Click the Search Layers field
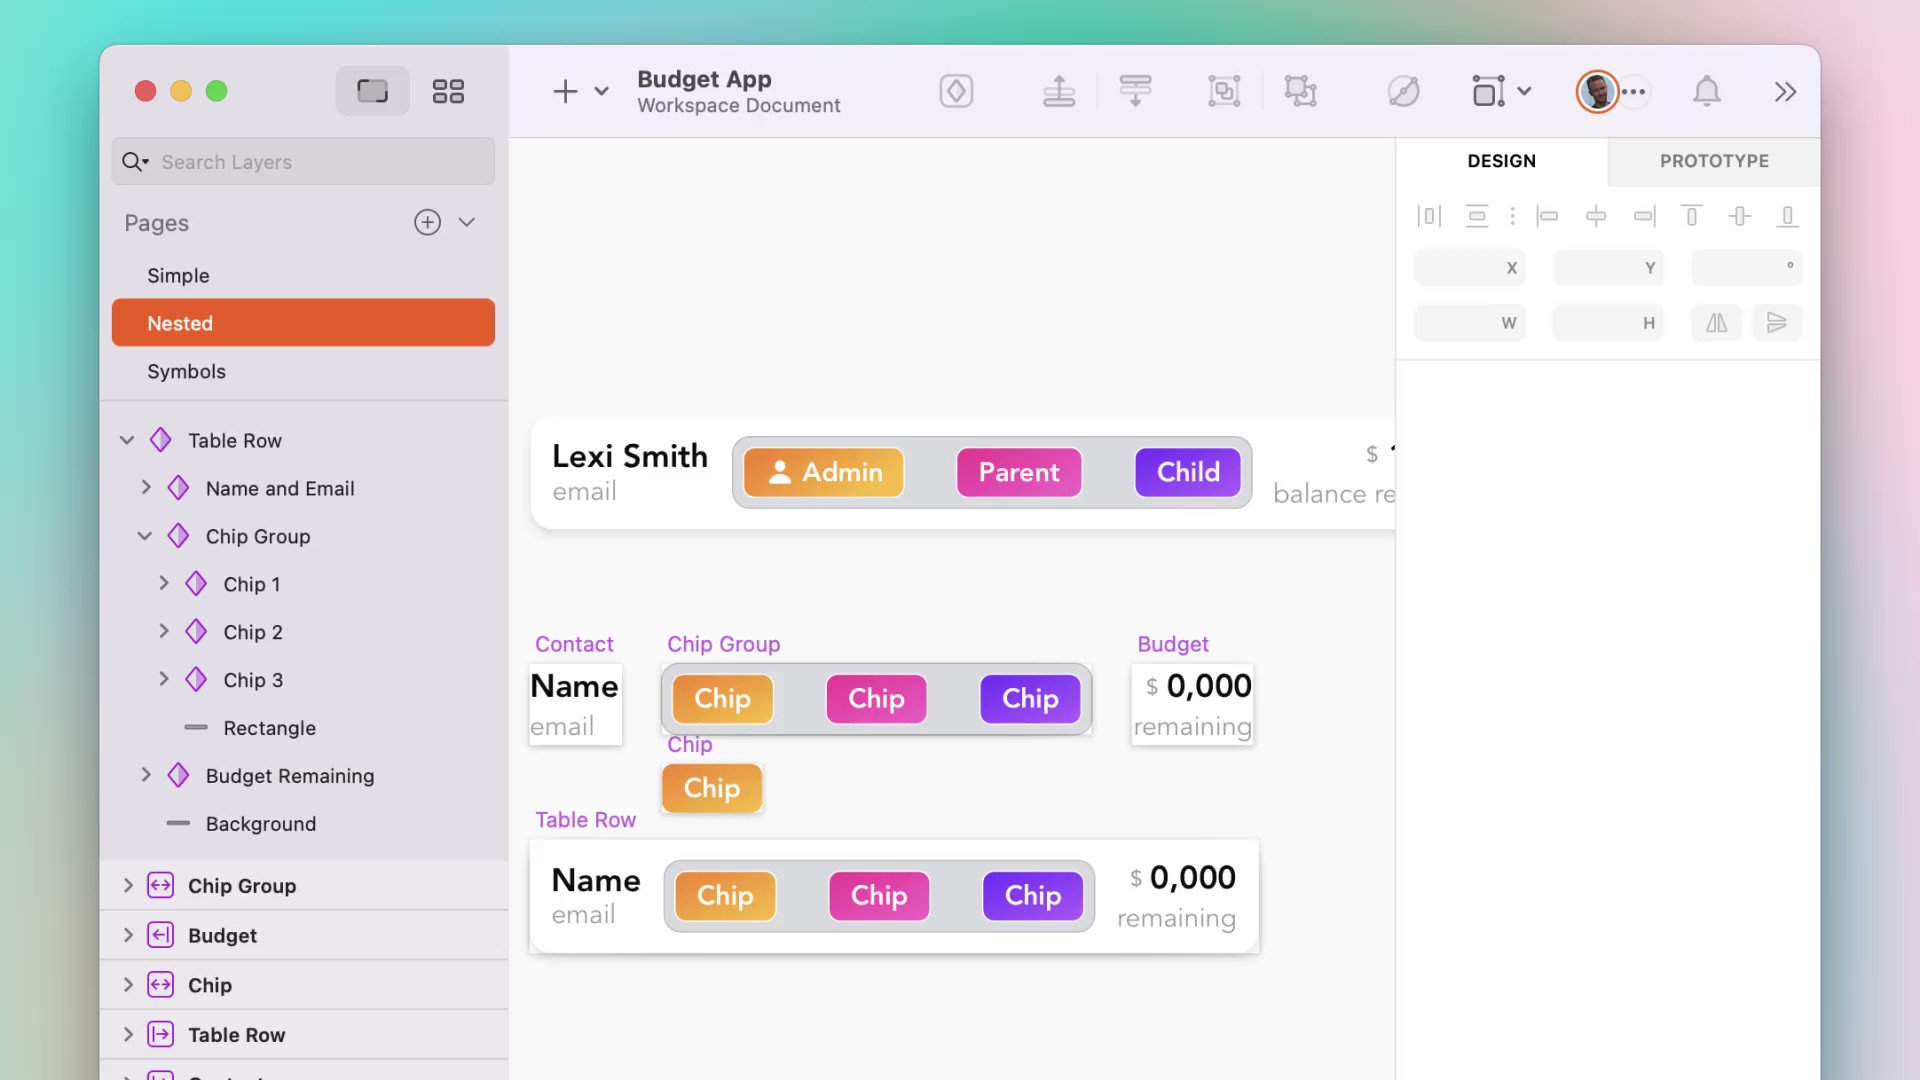1920x1080 pixels. (300, 161)
